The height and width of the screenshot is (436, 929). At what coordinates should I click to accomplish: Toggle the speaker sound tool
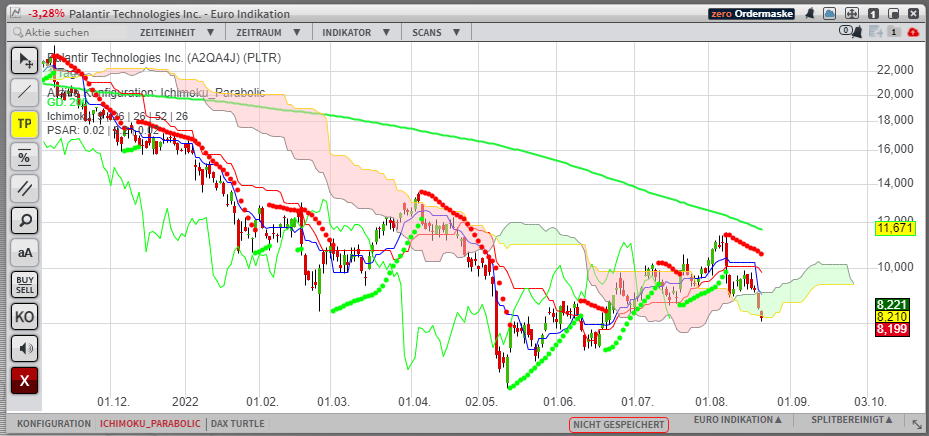[25, 348]
